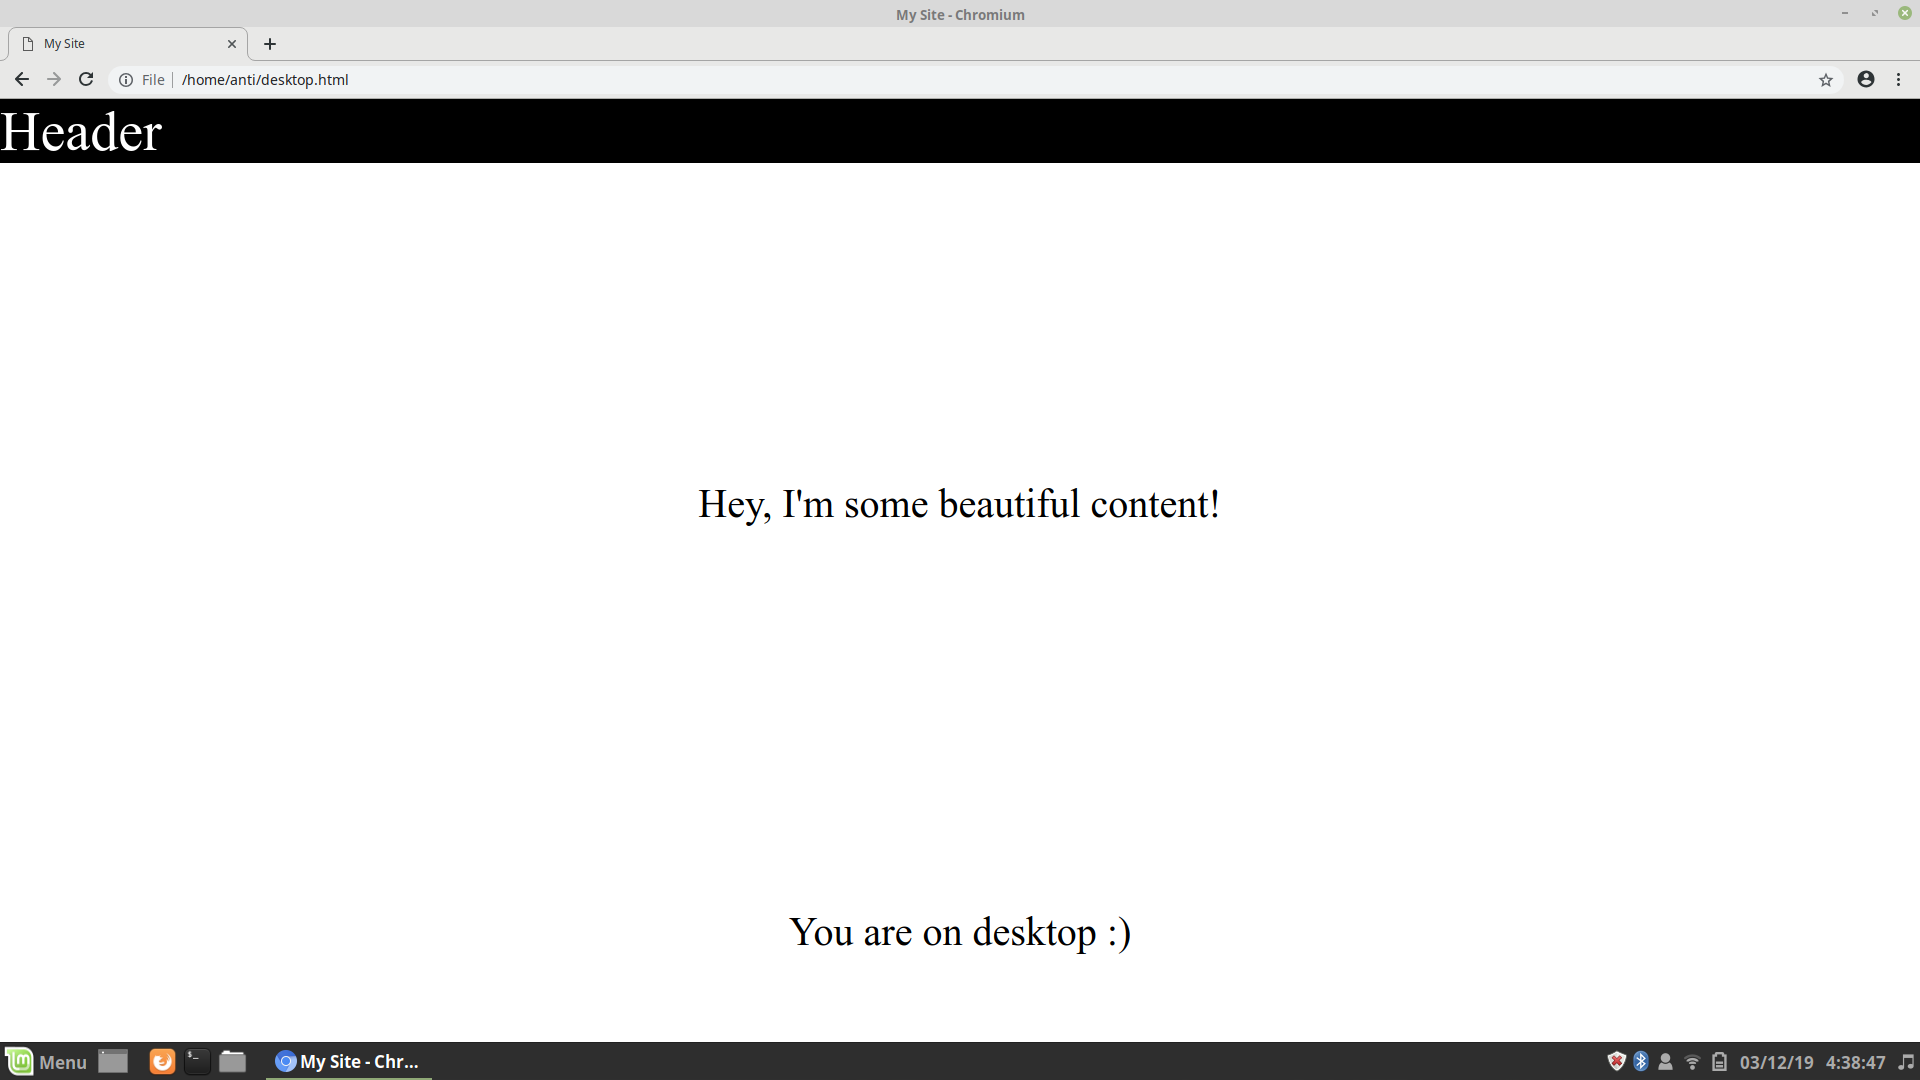Viewport: 1920px width, 1080px height.
Task: Bookmark this page with the star icon
Action: [1826, 80]
